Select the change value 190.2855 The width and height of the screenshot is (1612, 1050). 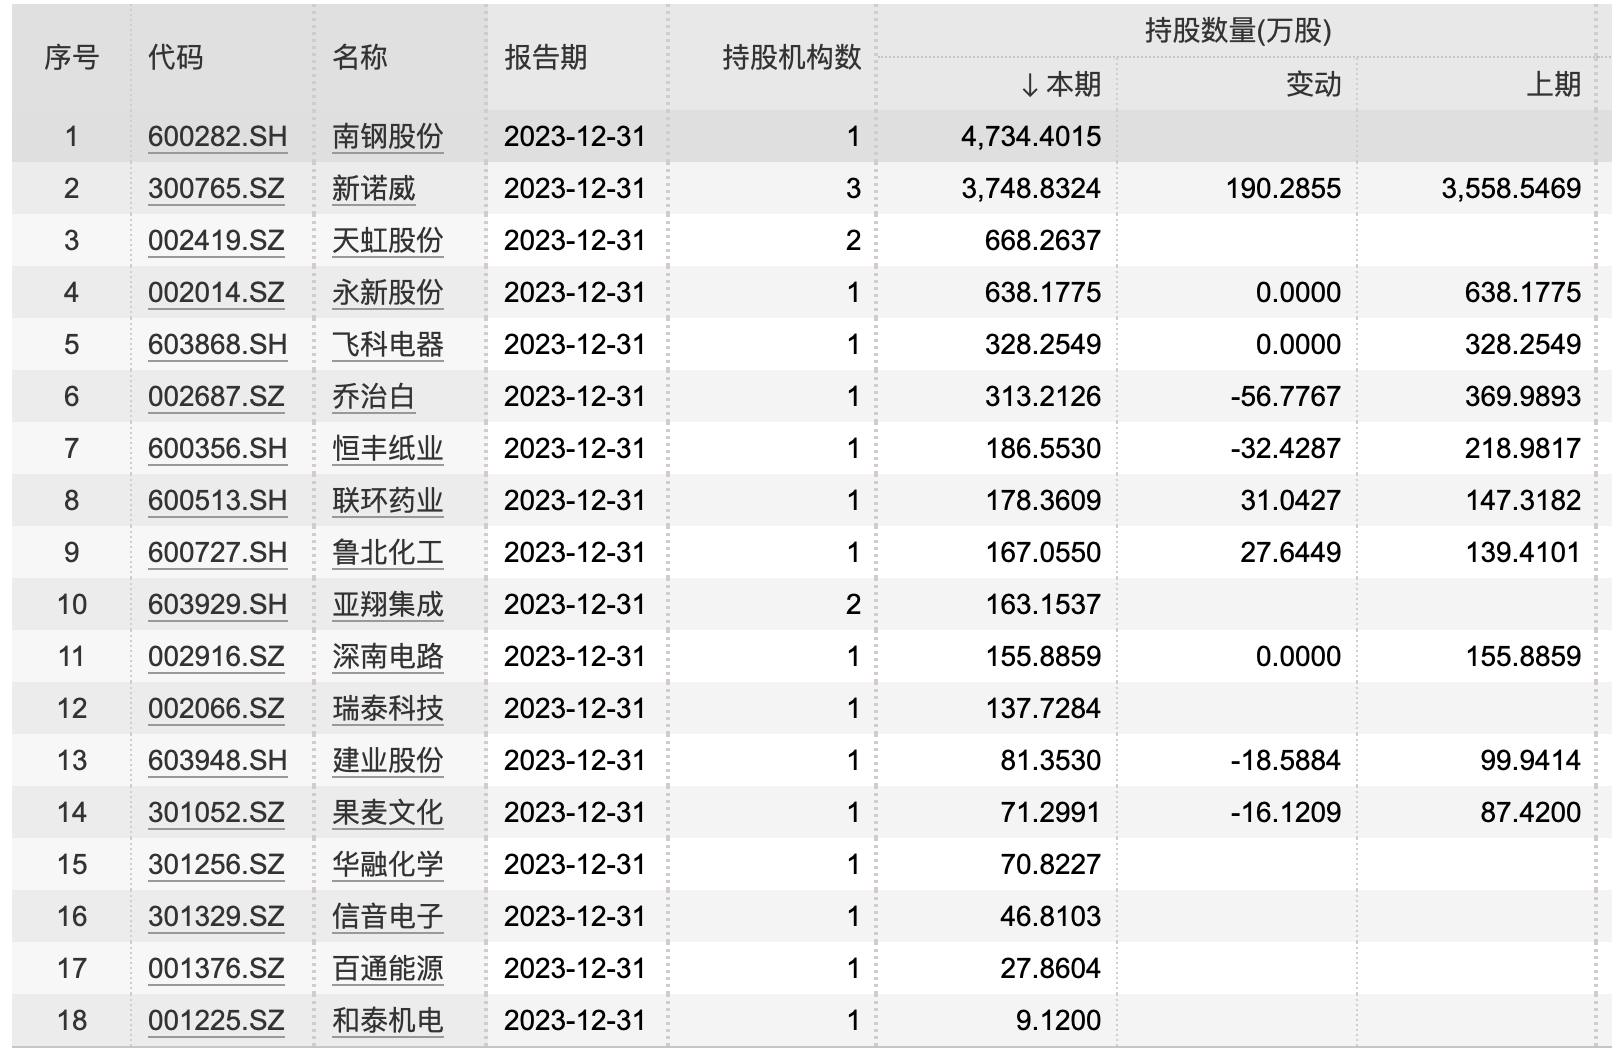(1283, 189)
